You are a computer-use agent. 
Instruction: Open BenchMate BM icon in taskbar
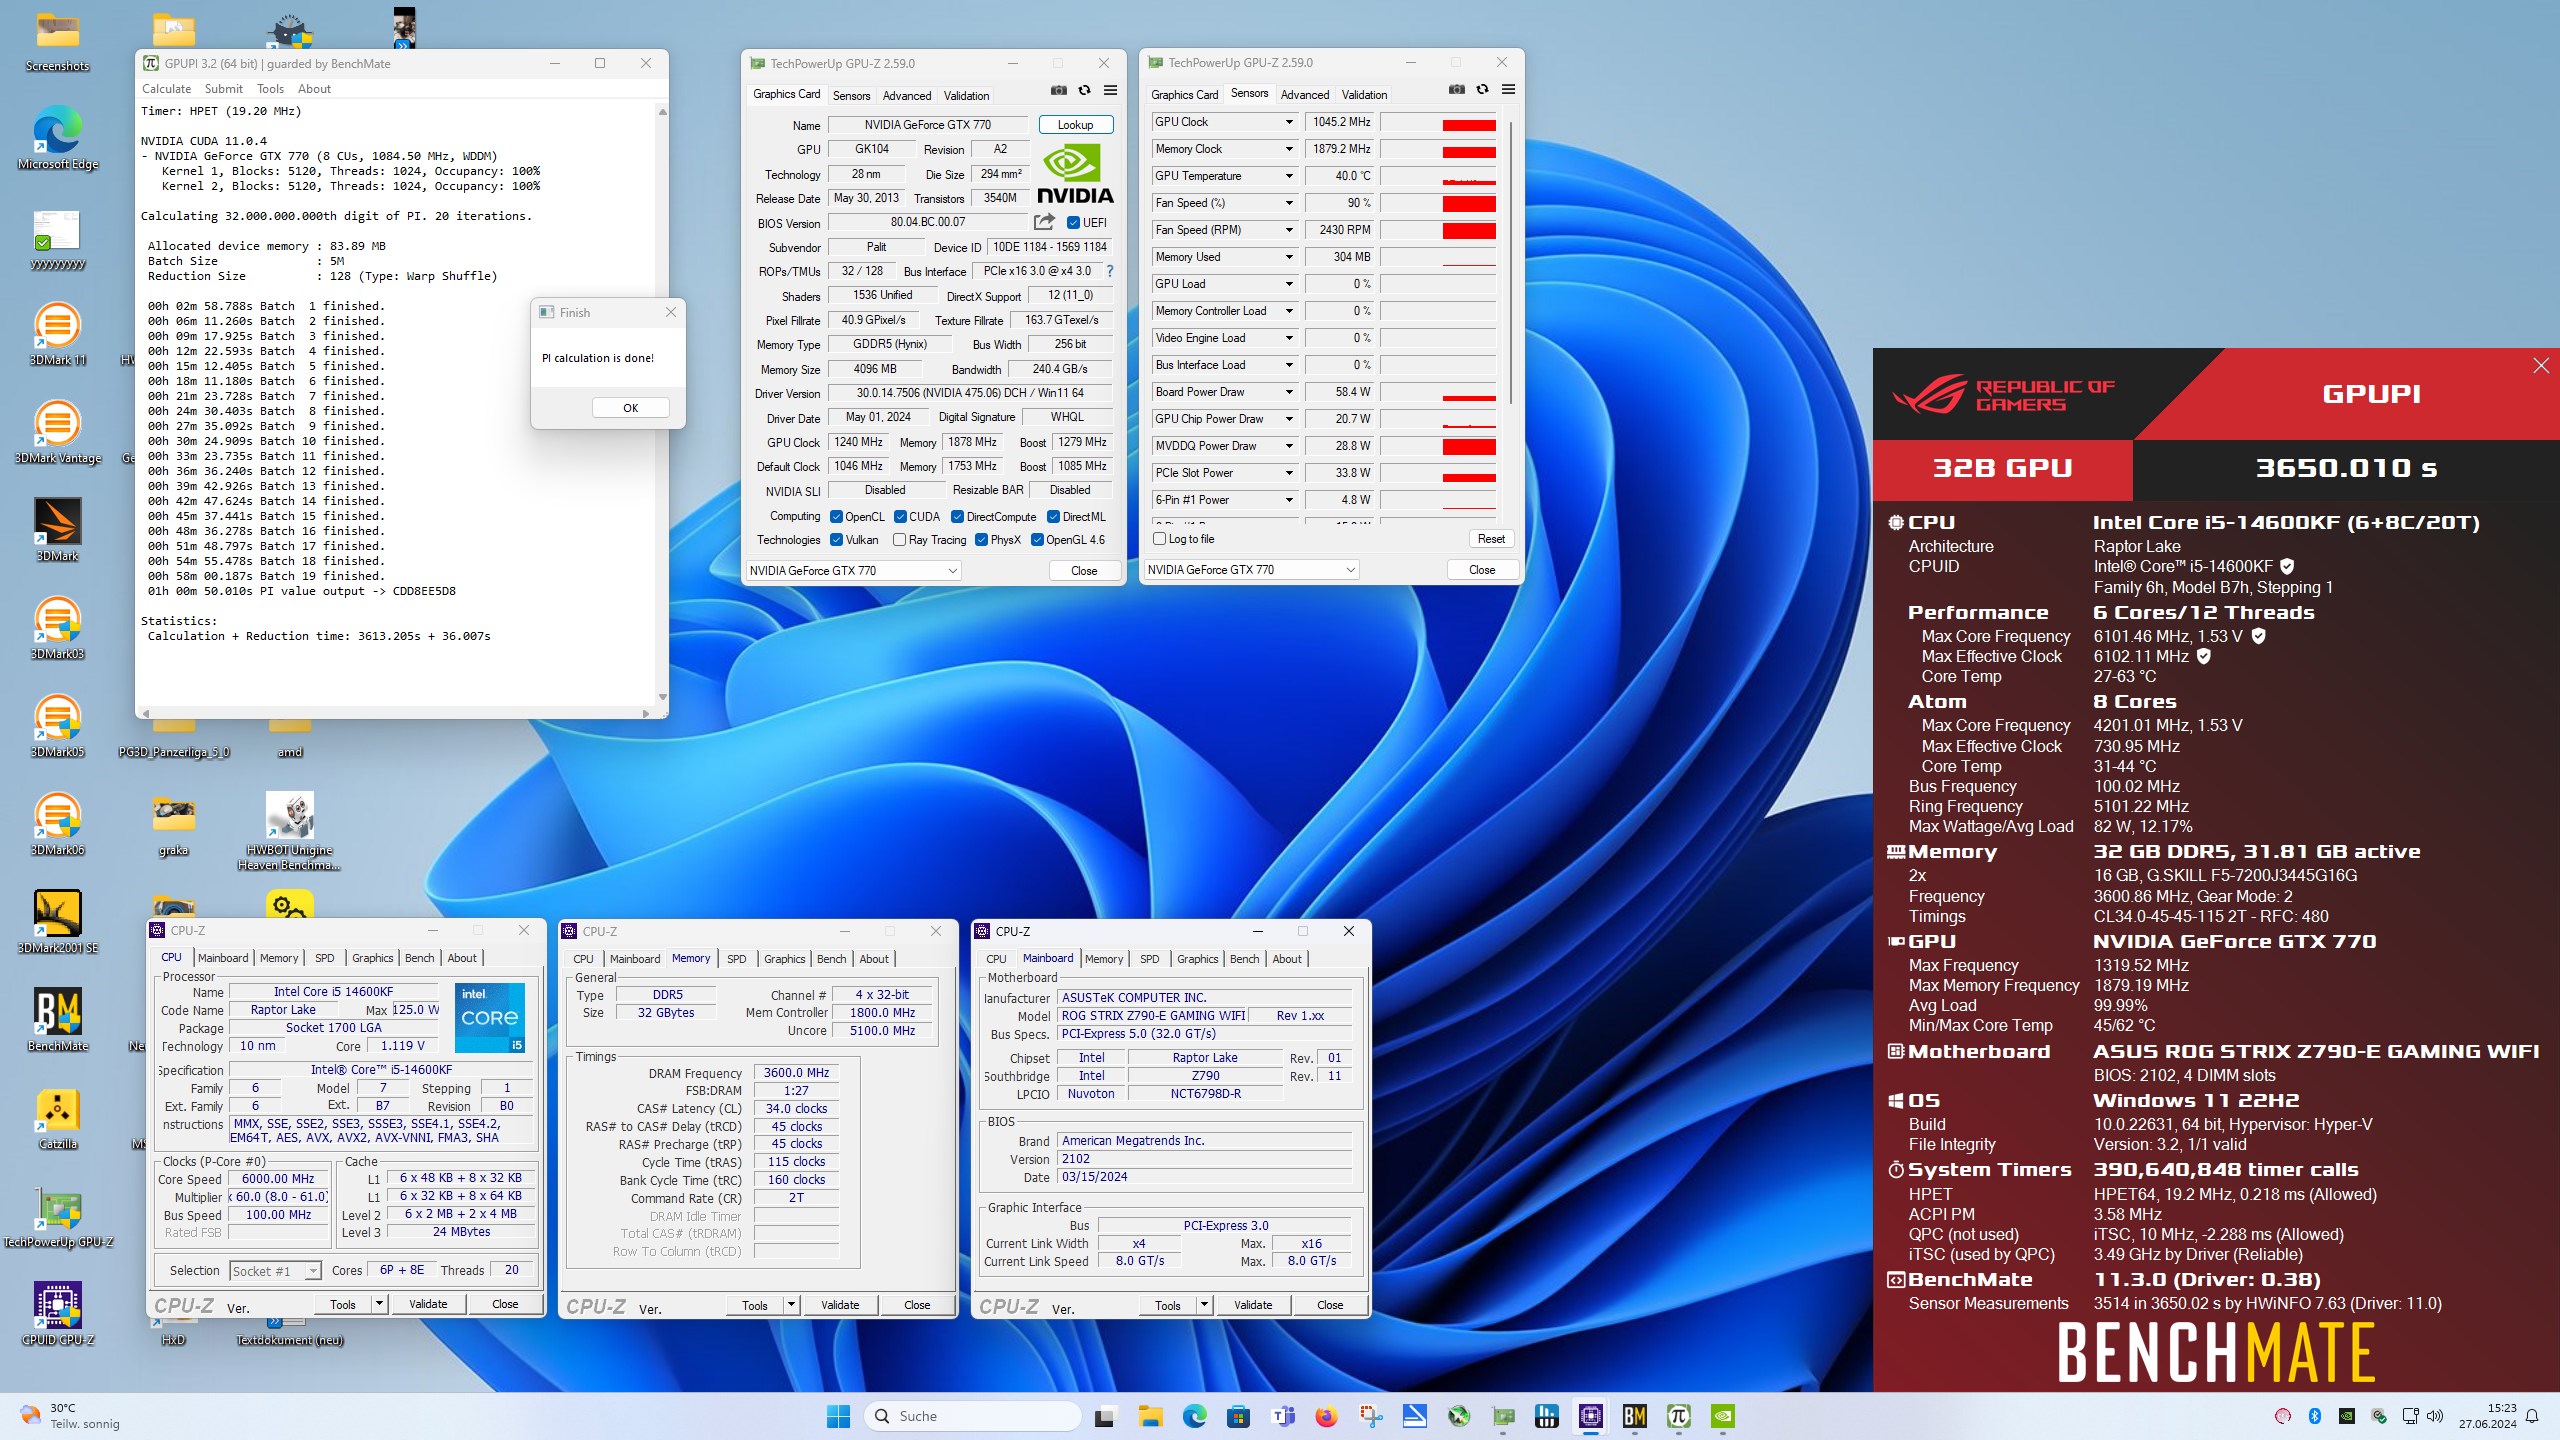pyautogui.click(x=1635, y=1416)
